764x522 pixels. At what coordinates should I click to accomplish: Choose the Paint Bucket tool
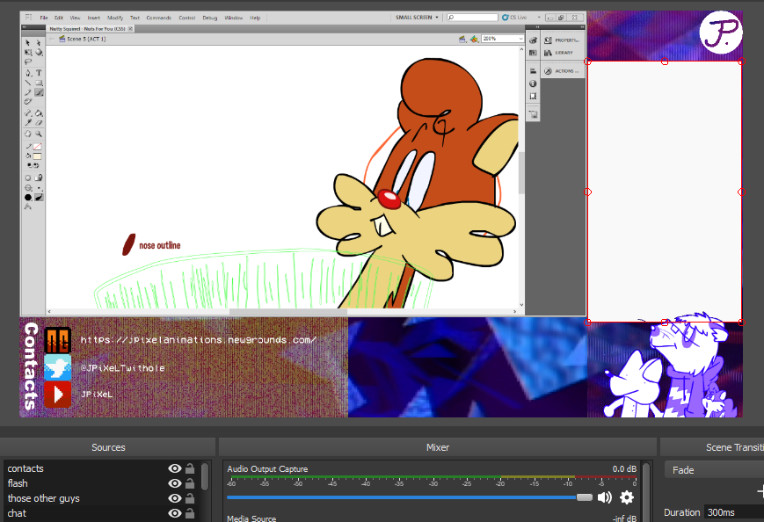[39, 113]
